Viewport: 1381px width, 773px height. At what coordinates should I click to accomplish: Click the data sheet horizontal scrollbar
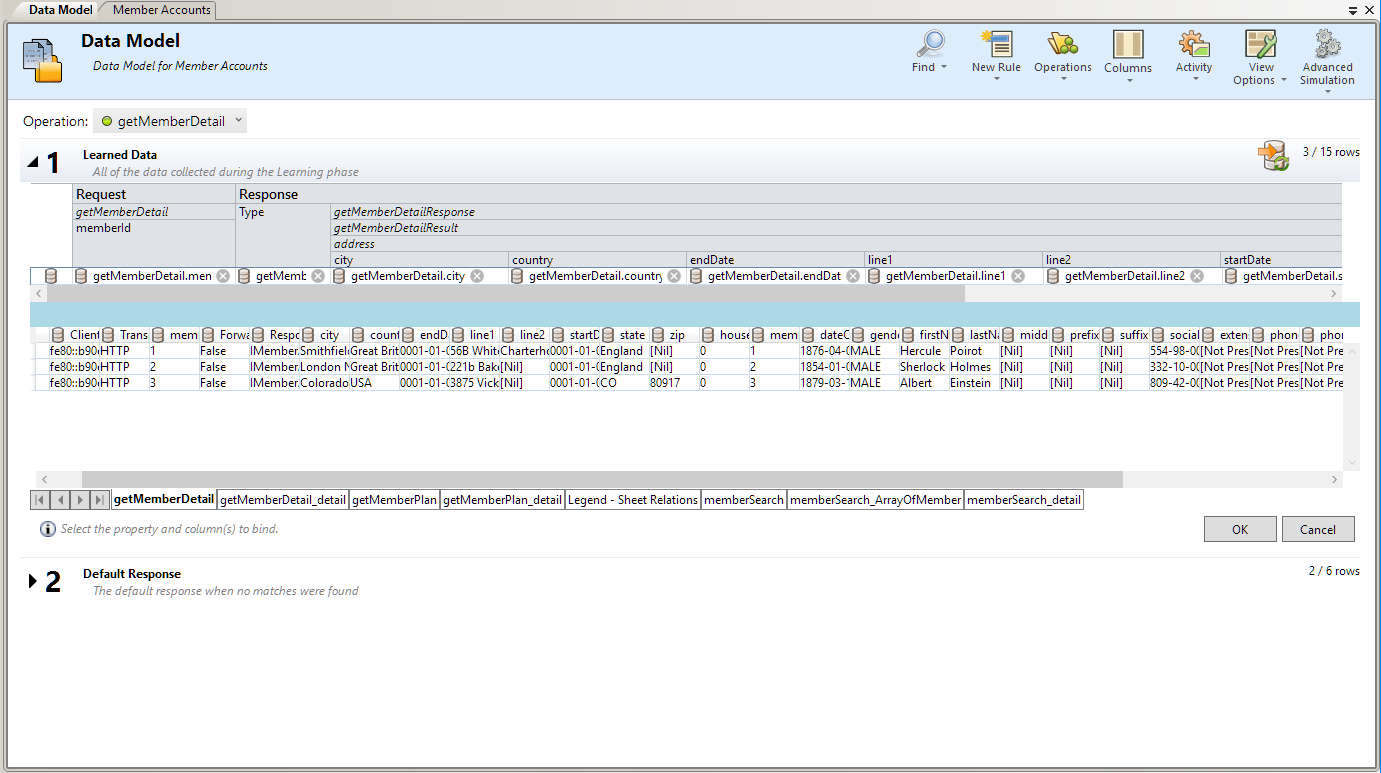click(602, 480)
